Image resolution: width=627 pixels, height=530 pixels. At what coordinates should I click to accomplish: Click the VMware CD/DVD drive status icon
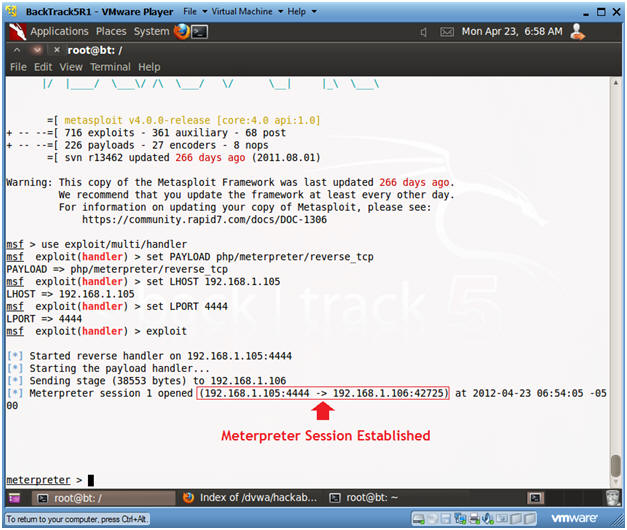[x=433, y=519]
